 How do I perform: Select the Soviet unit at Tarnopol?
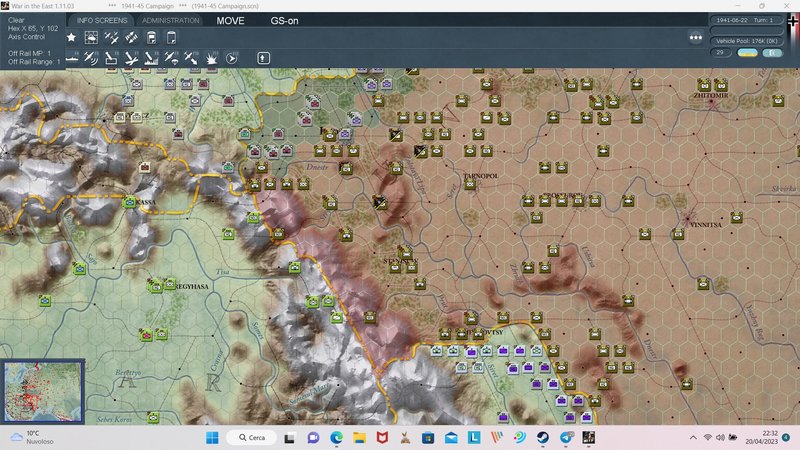(x=470, y=184)
